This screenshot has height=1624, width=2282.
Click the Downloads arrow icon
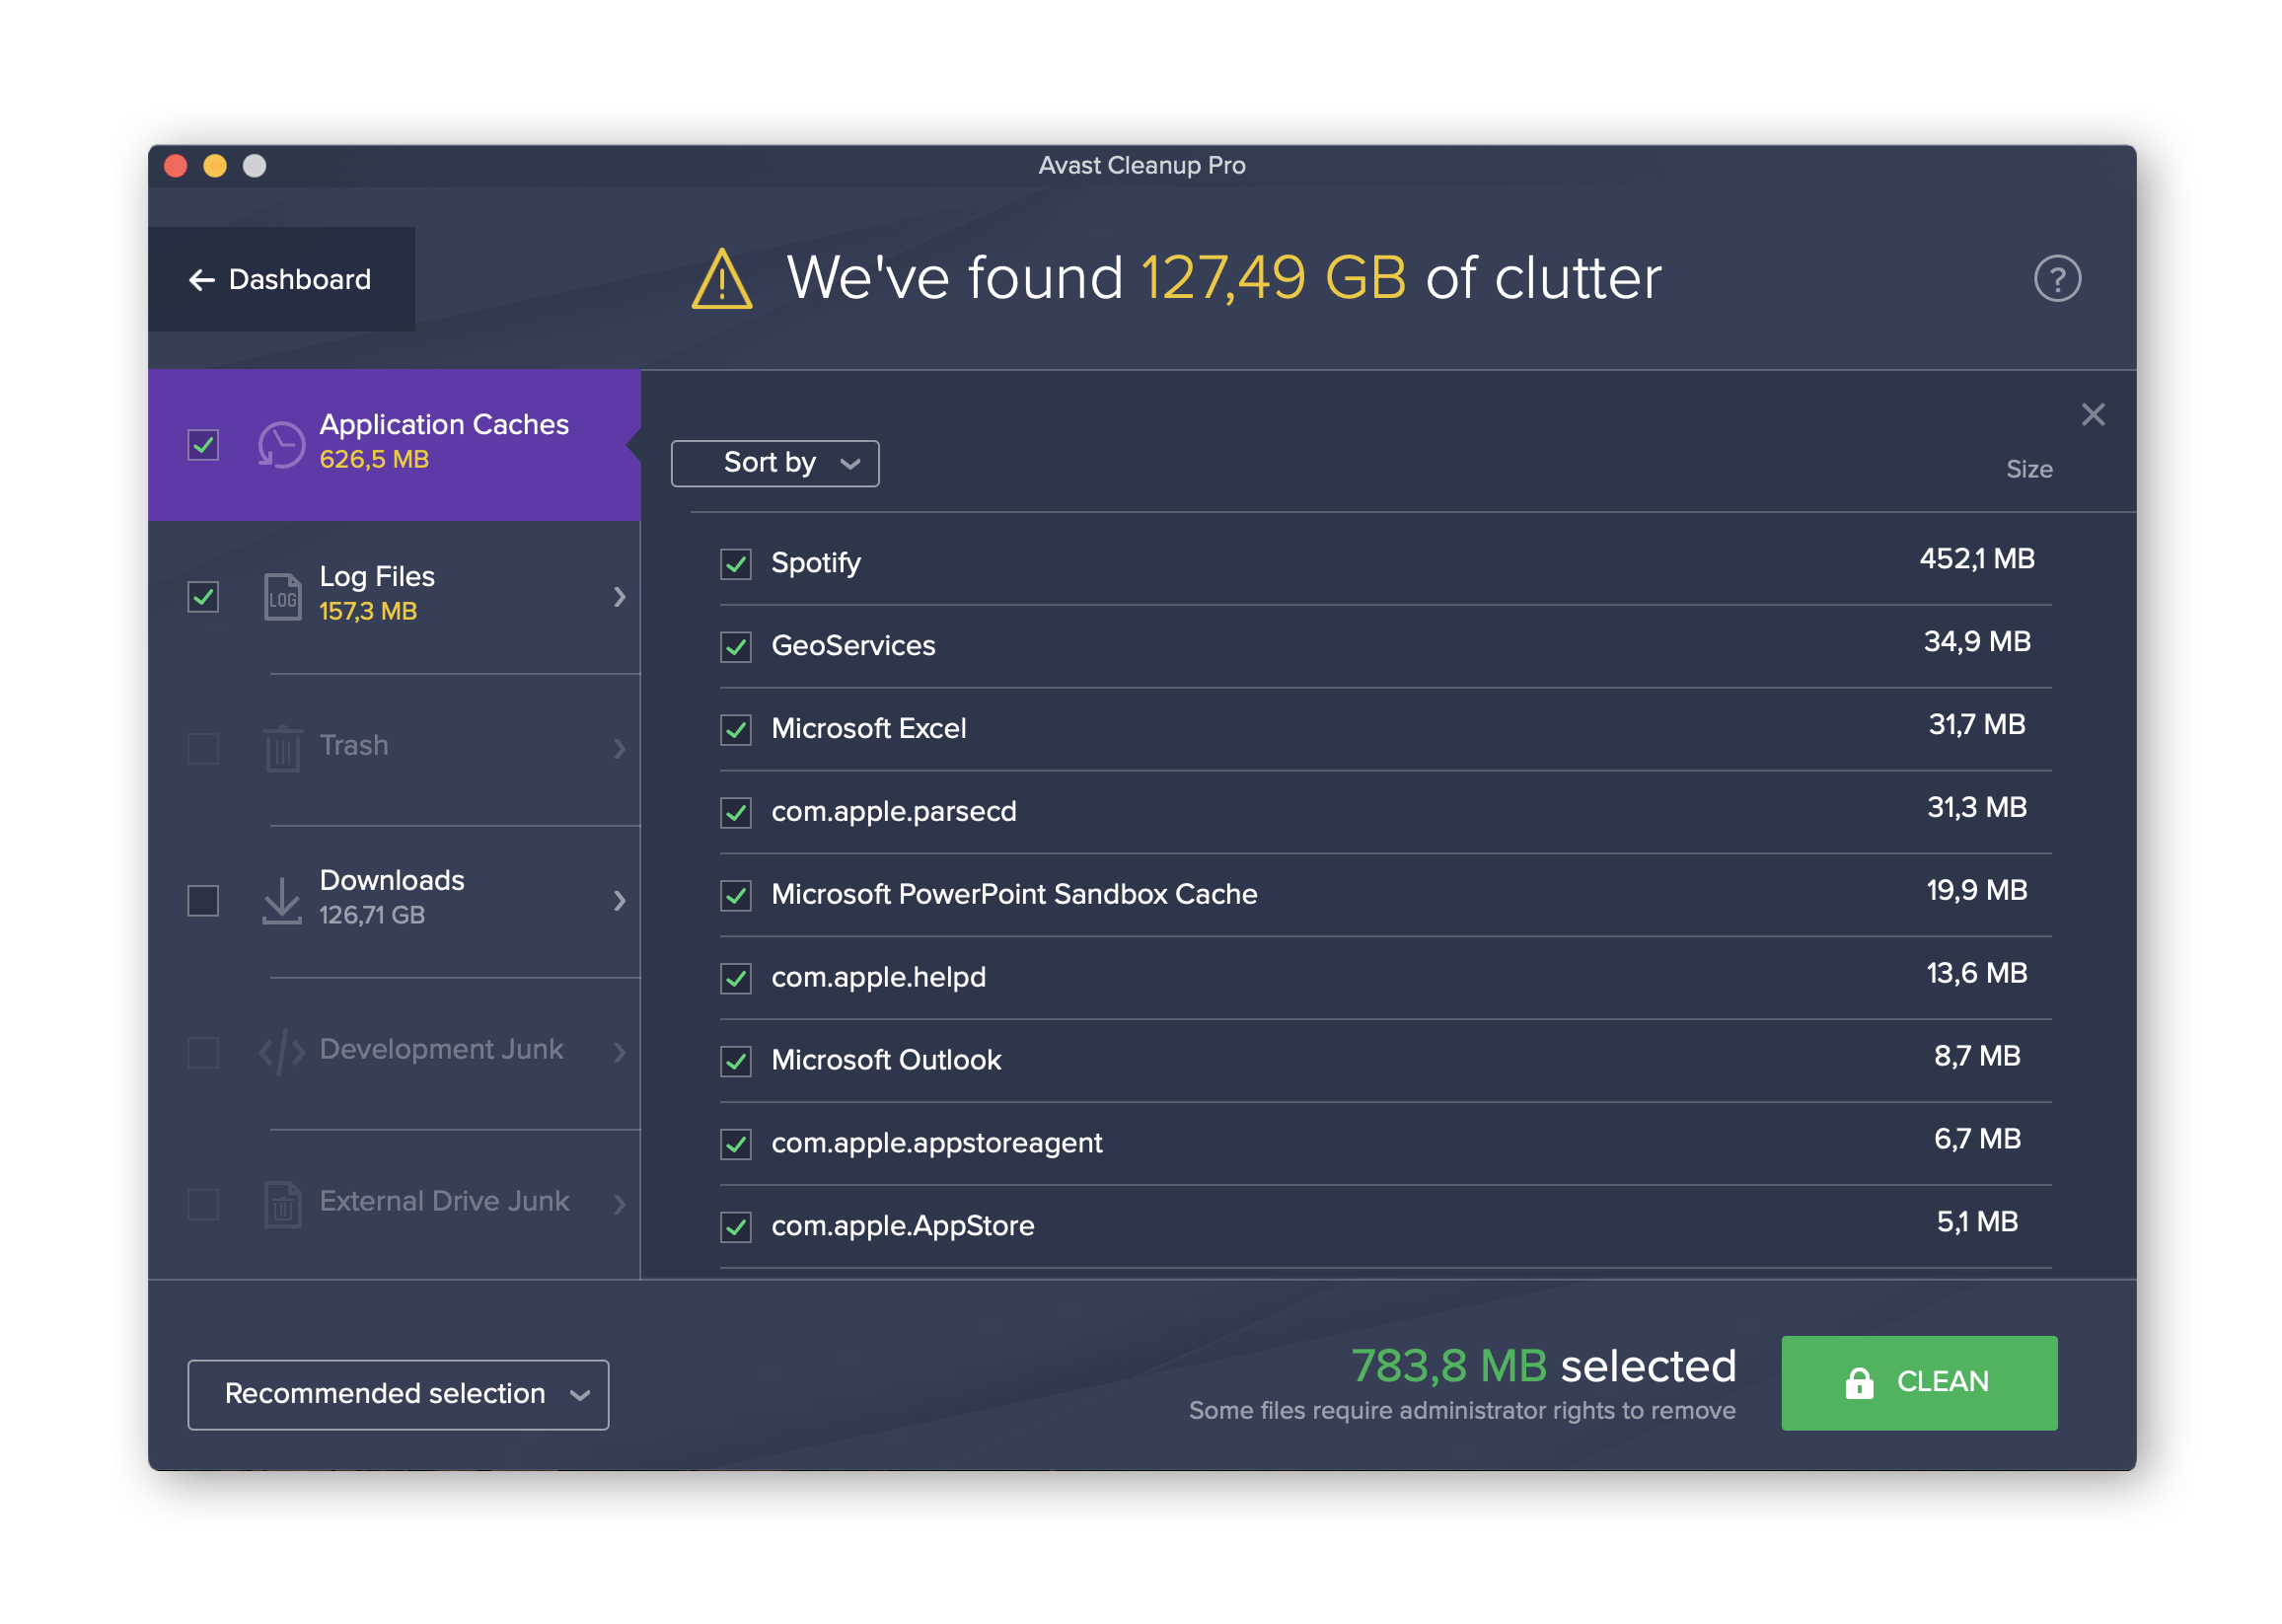pos(282,900)
